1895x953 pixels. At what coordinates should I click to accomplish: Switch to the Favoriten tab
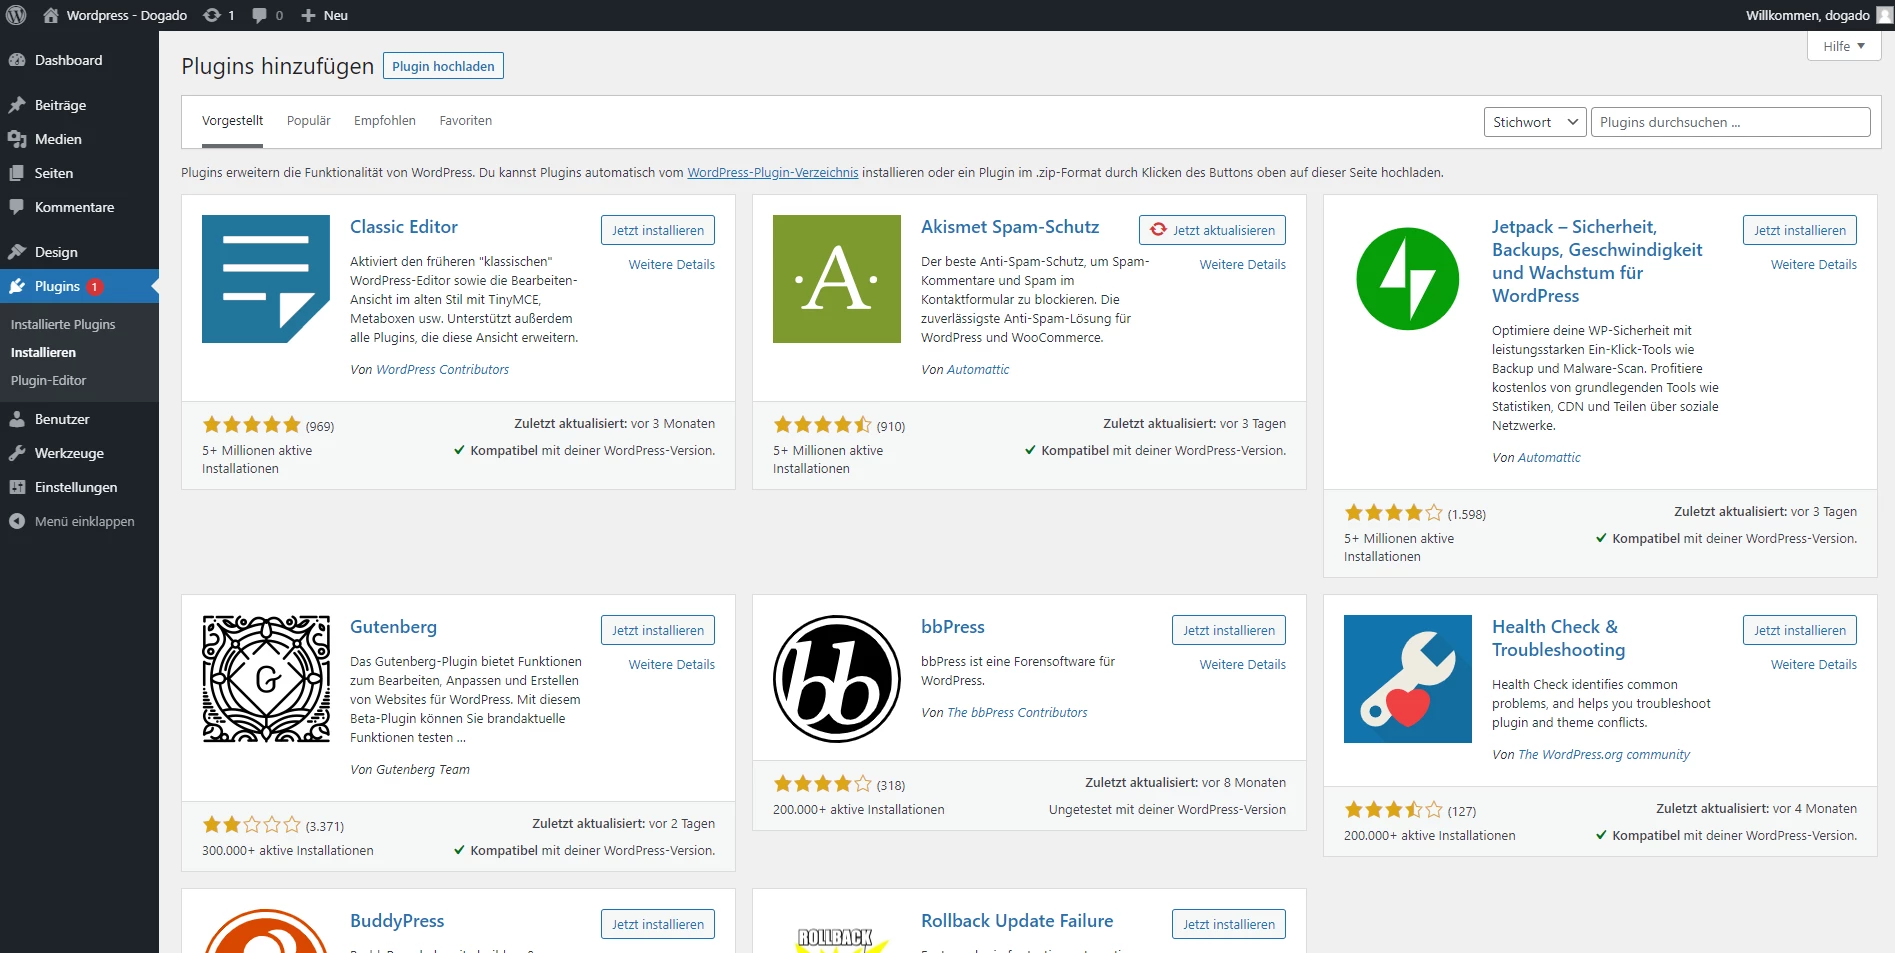point(465,121)
